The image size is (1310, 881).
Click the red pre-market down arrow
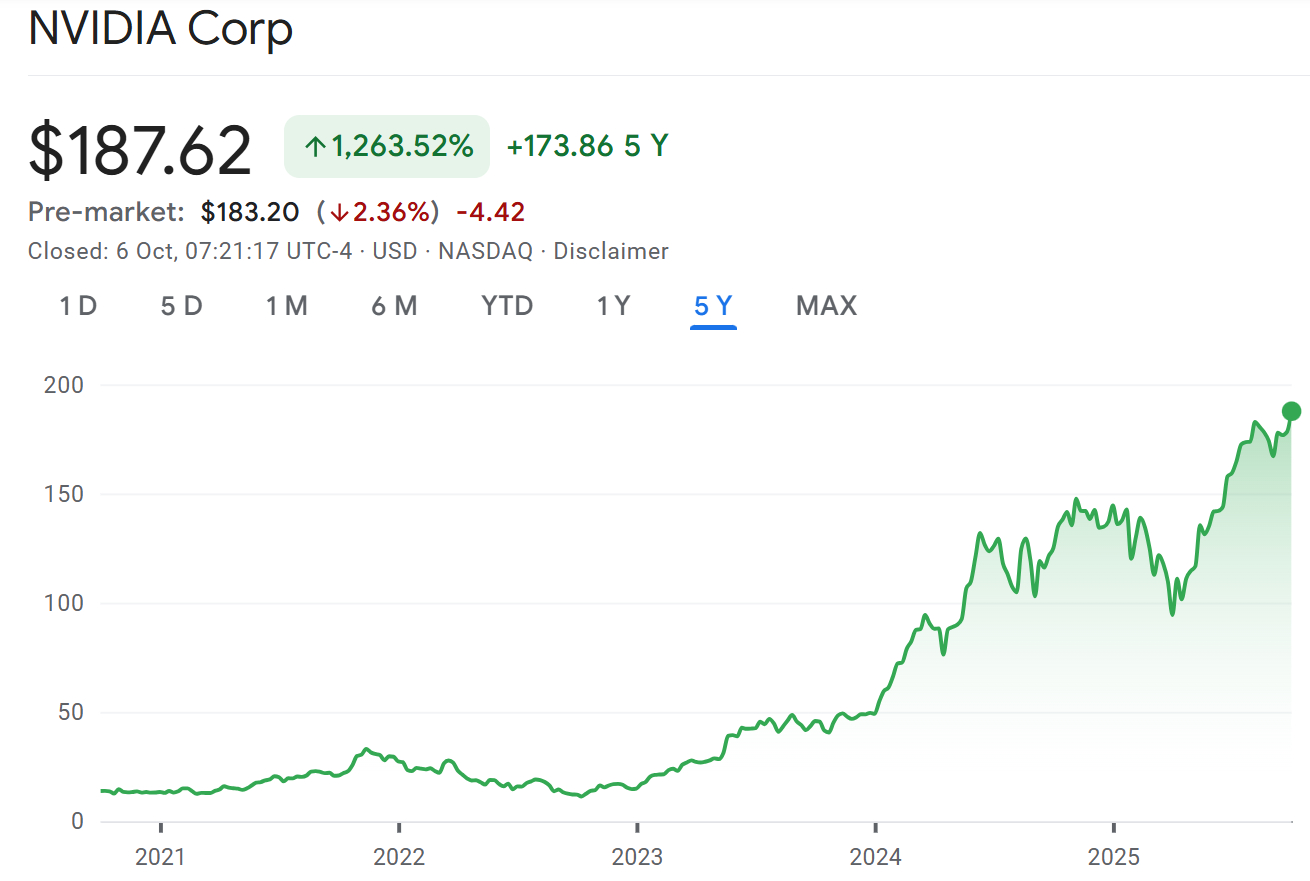click(339, 212)
